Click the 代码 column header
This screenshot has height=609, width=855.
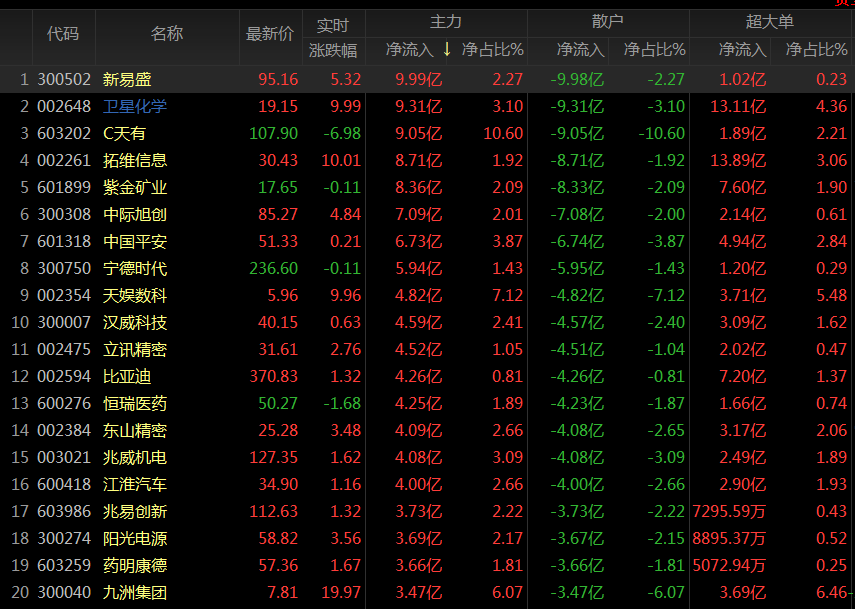tap(63, 34)
